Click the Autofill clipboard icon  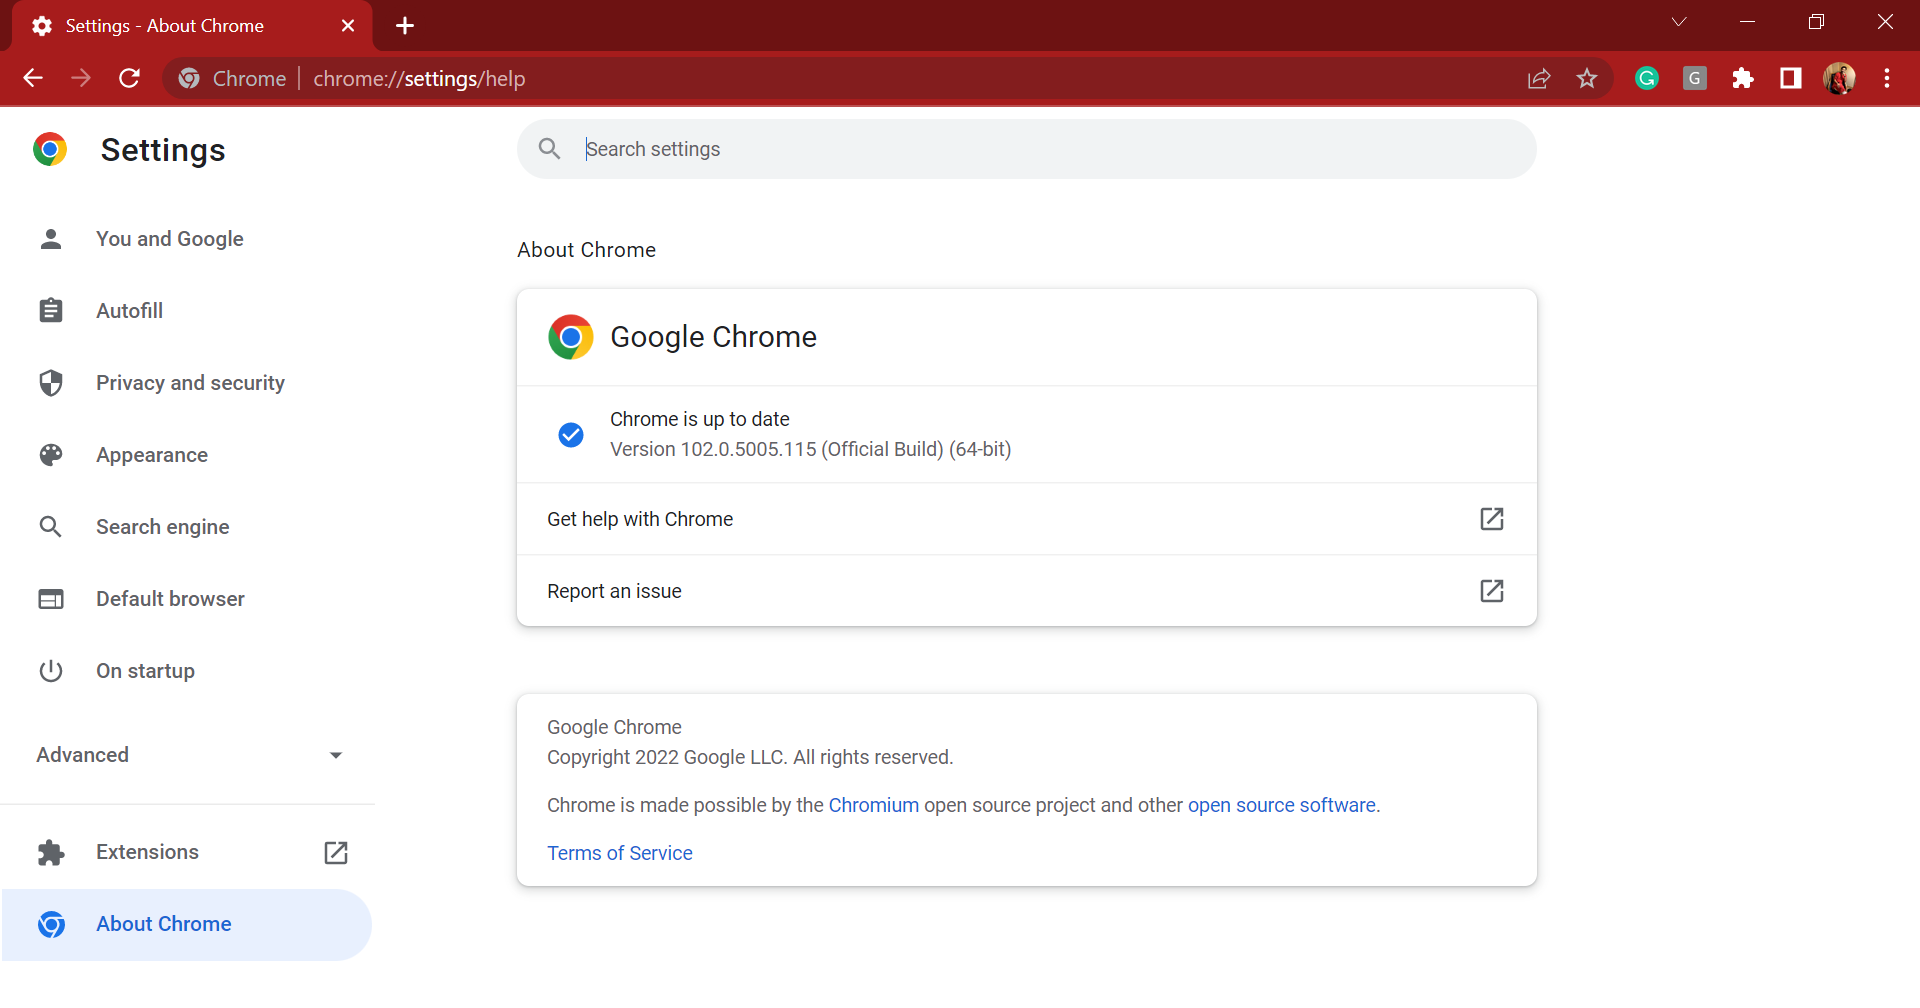(x=51, y=311)
